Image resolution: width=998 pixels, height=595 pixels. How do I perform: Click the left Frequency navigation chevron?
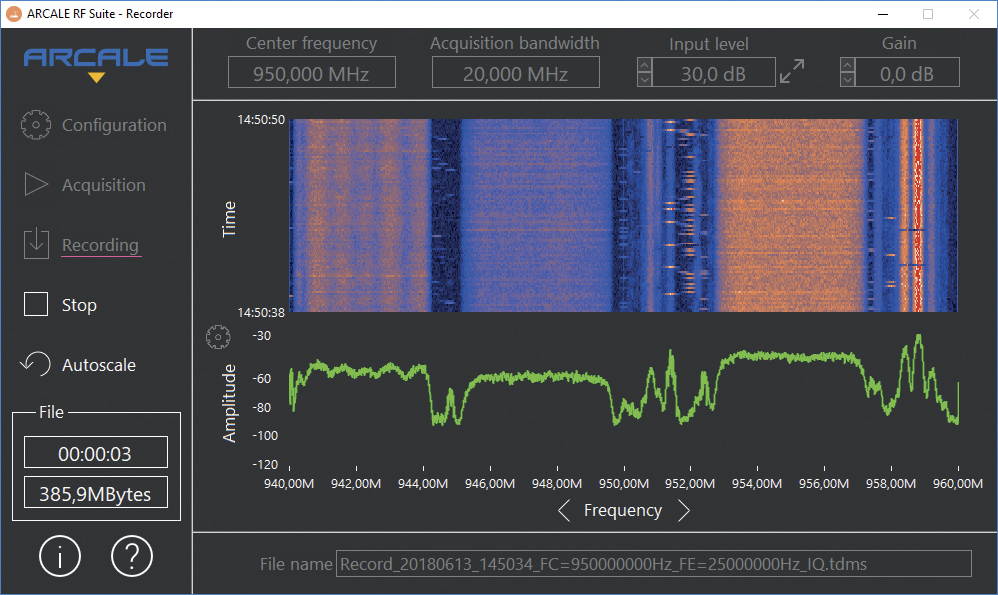click(565, 511)
